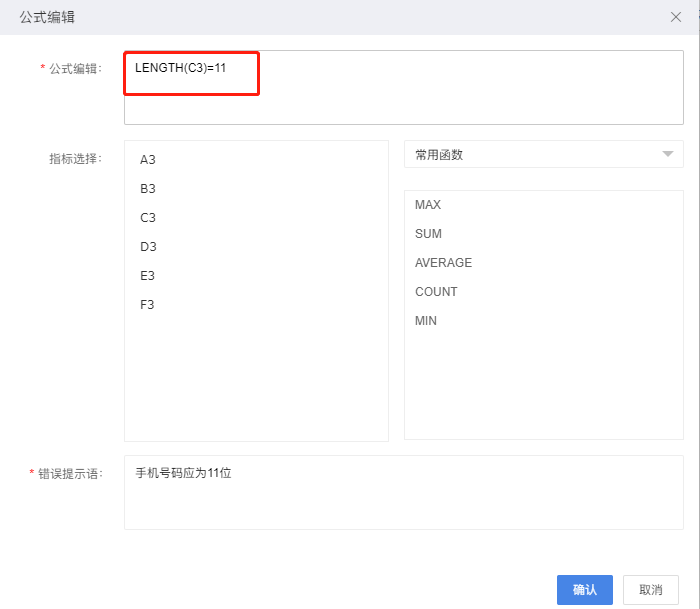The height and width of the screenshot is (609, 700).
Task: Insert the MIN function
Action: pyautogui.click(x=426, y=321)
